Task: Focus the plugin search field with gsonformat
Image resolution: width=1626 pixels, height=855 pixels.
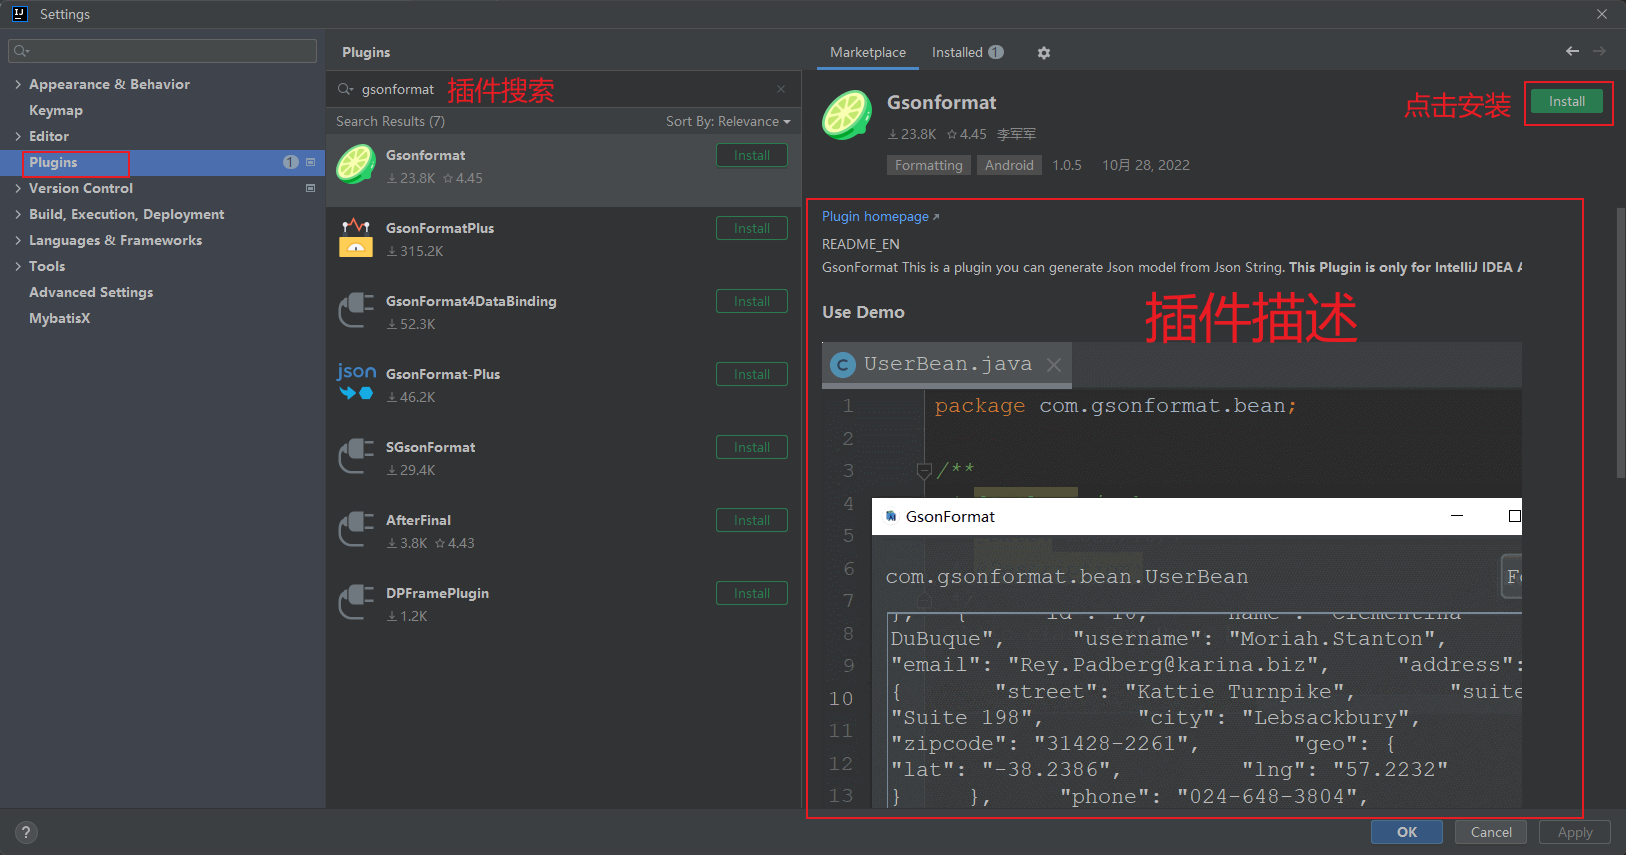Action: tap(565, 89)
